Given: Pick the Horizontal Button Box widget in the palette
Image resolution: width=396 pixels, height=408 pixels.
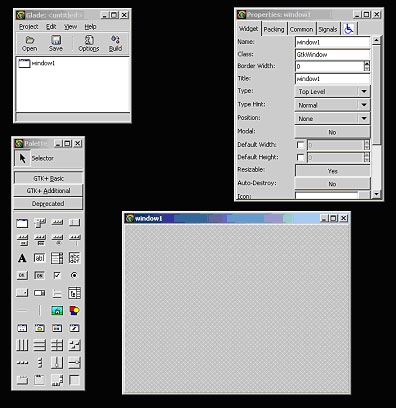Looking at the screenshot, I should (x=22, y=363).
